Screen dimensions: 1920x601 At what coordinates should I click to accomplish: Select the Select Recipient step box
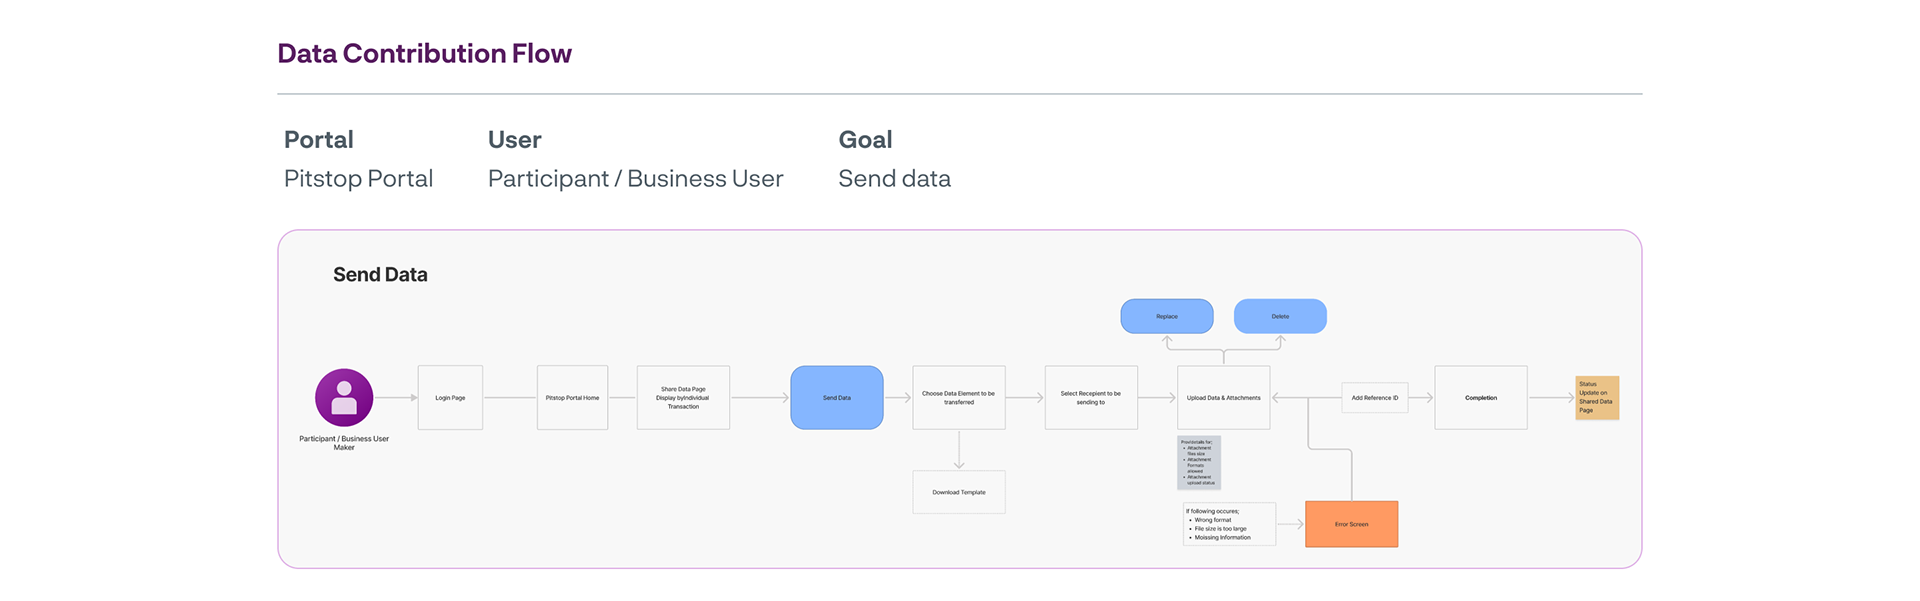click(x=1090, y=398)
